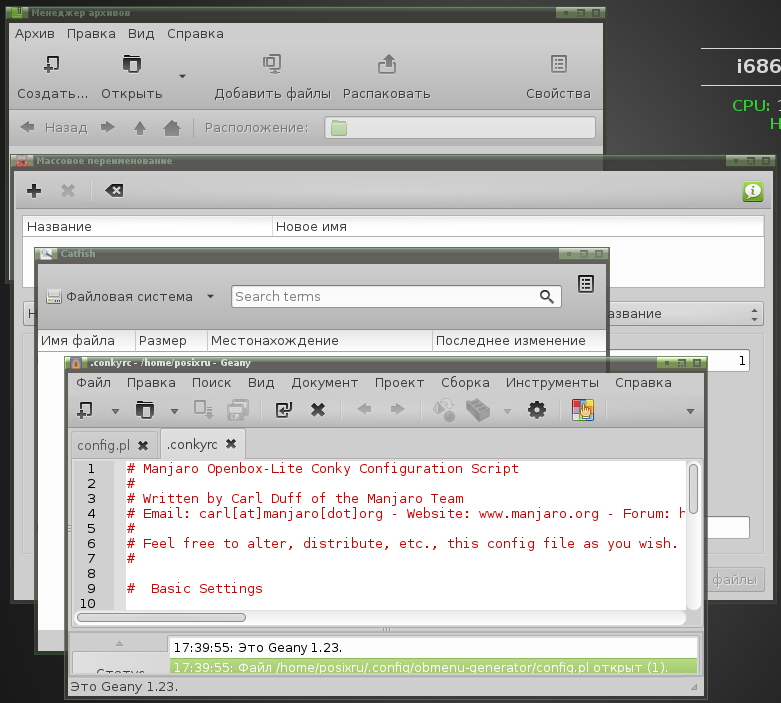Close the config.pl tab

[x=143, y=445]
